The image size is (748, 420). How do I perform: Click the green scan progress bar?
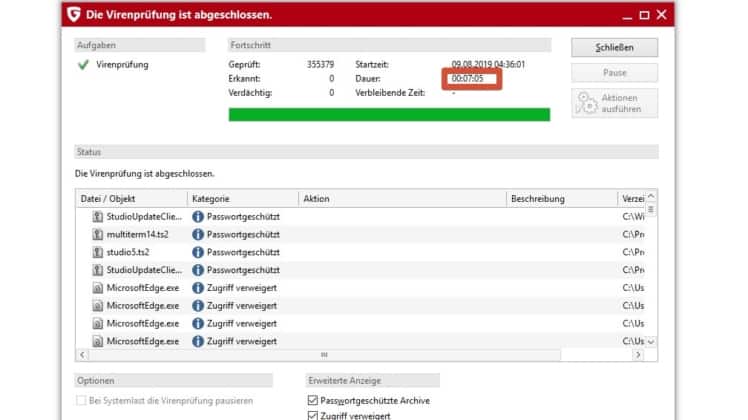point(389,115)
